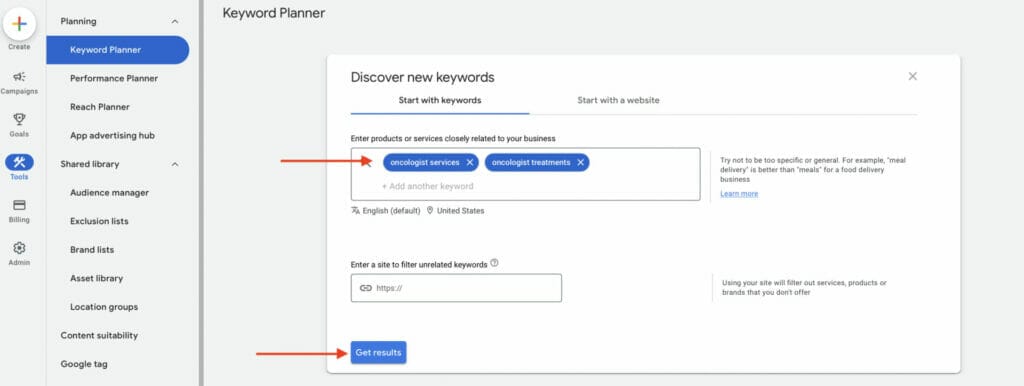Viewport: 1024px width, 386px height.
Task: Change the United States location setting
Action: [x=455, y=211]
